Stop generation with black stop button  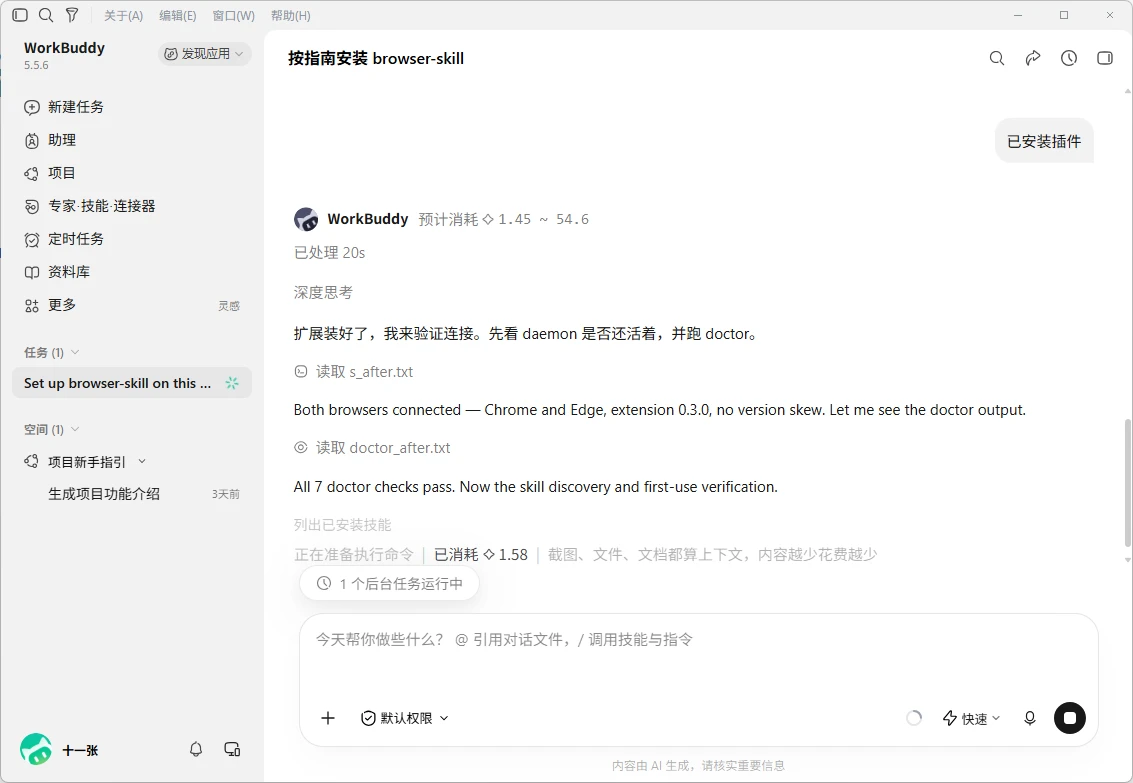coord(1070,718)
